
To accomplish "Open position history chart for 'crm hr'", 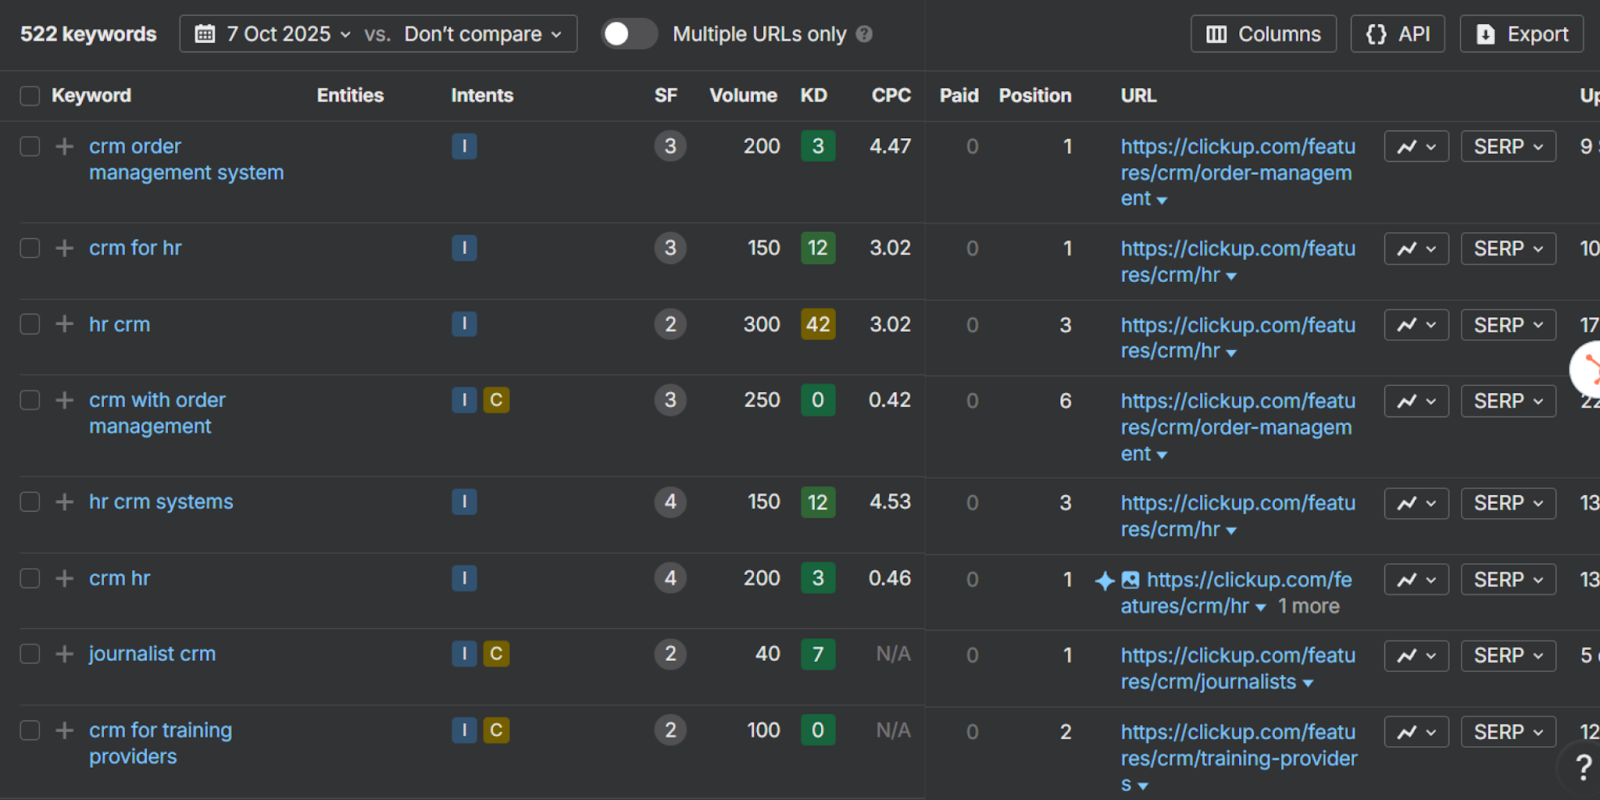I will point(1416,580).
